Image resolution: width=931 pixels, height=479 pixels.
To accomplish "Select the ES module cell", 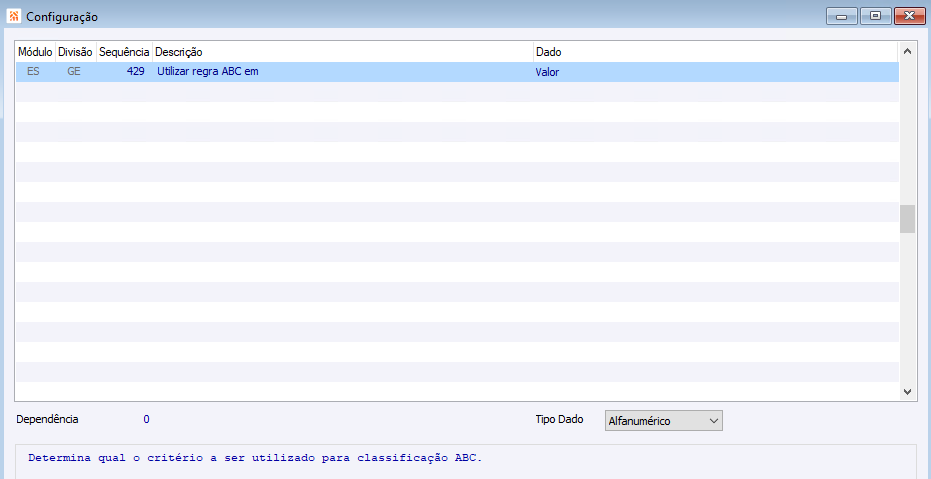I will coord(34,72).
